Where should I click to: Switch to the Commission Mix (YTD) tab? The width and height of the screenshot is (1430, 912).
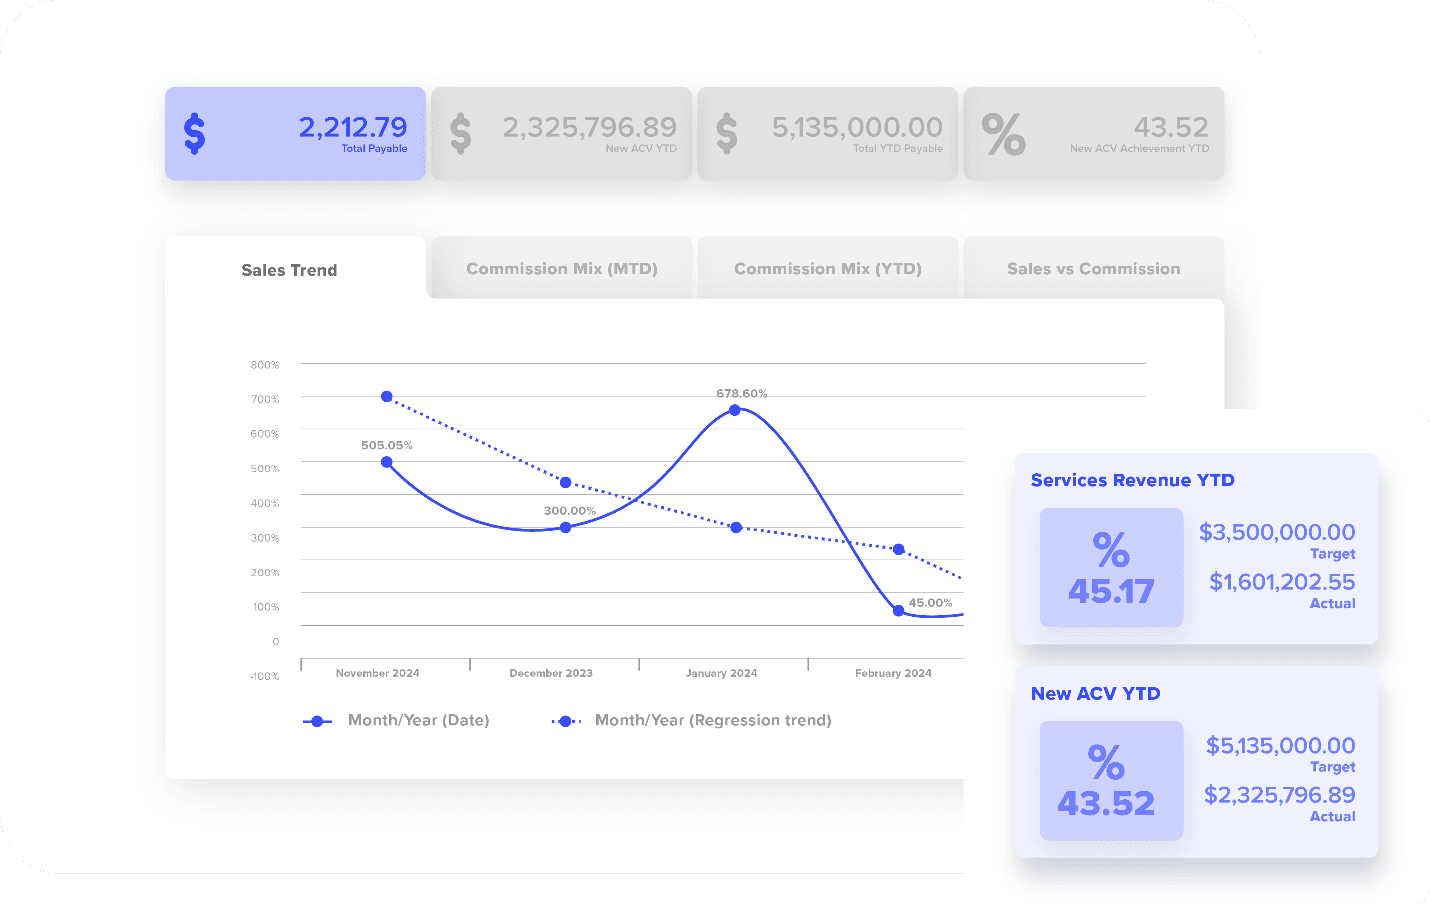(x=828, y=269)
